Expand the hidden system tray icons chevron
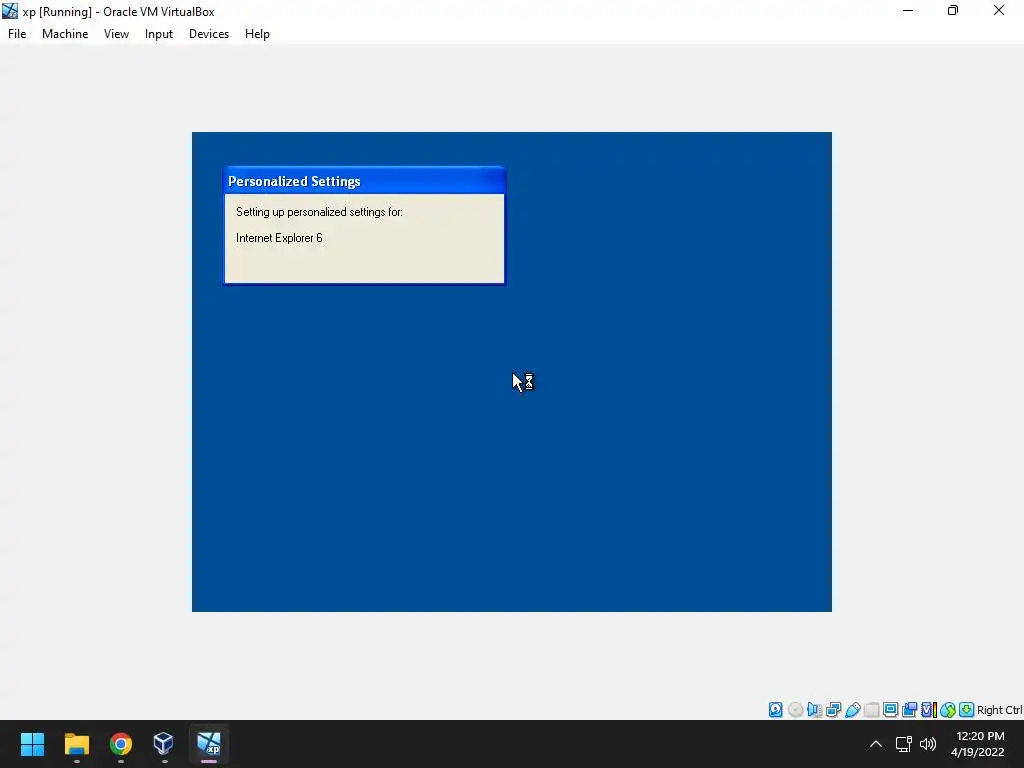 (876, 744)
